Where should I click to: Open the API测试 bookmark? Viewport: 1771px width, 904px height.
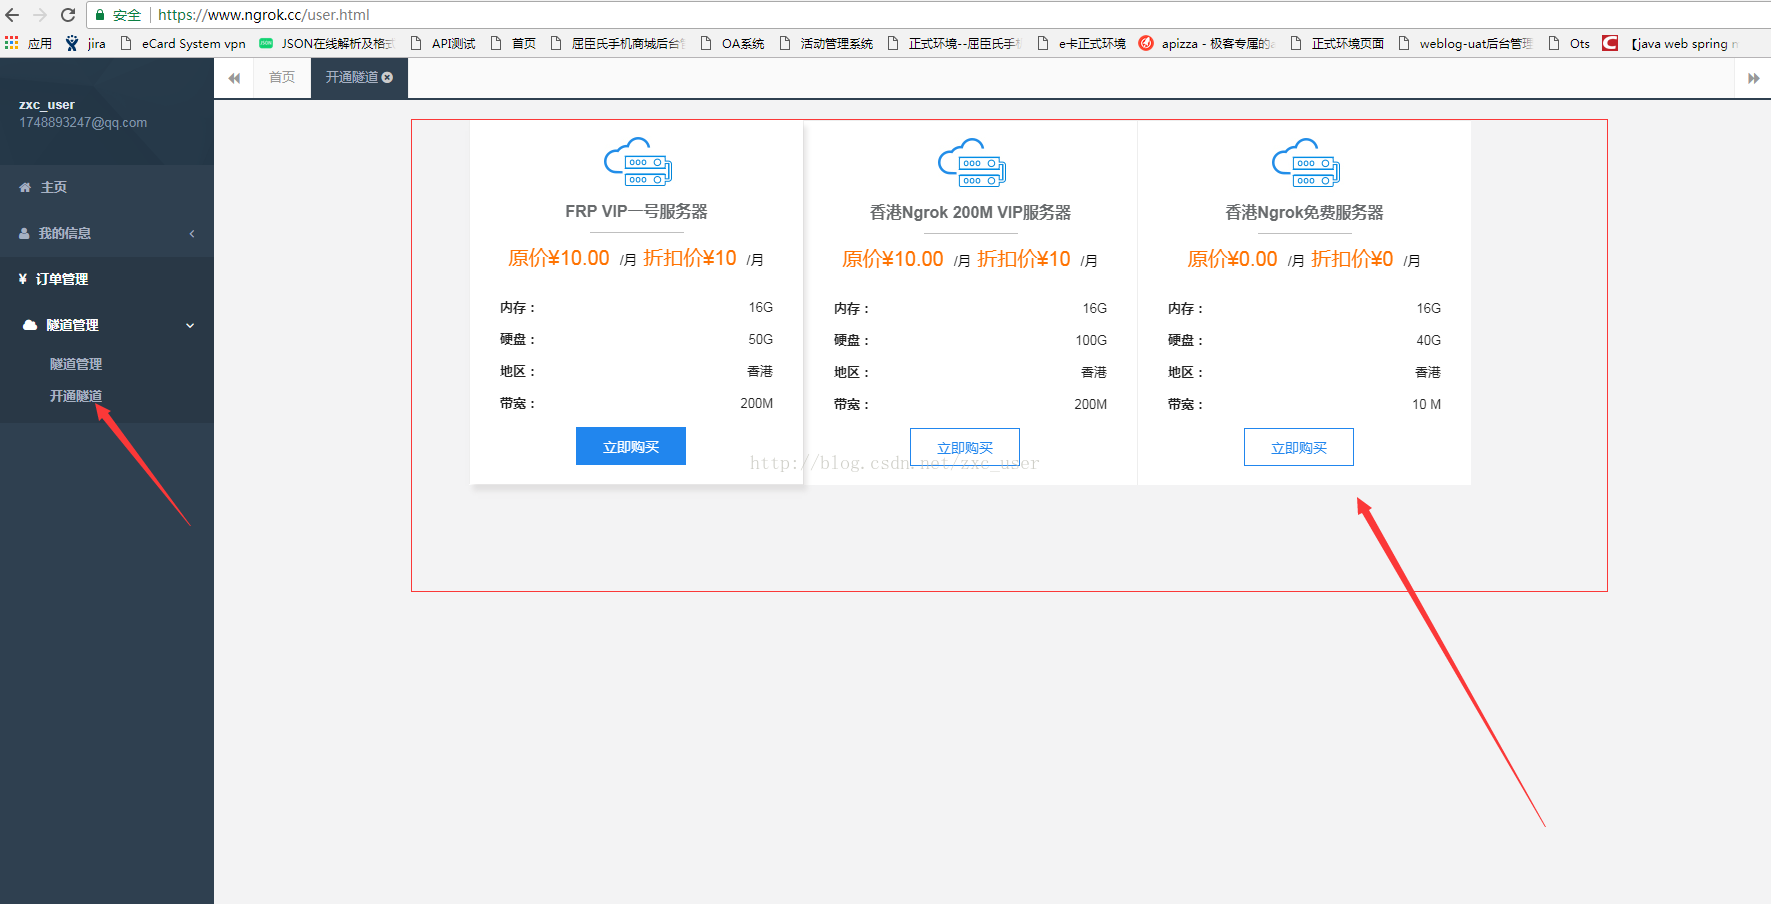[x=443, y=43]
